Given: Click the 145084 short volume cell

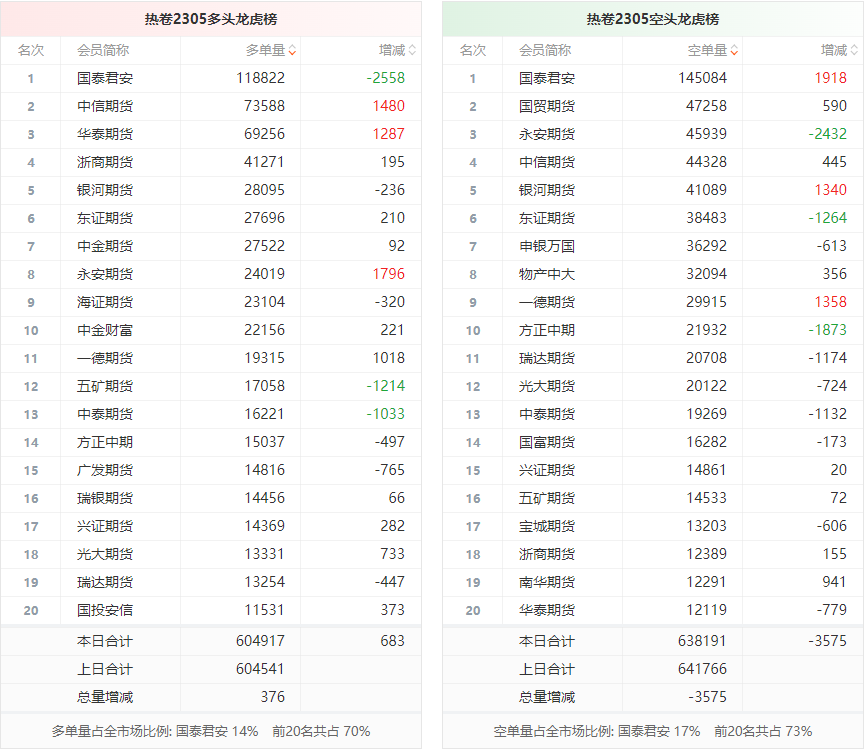Looking at the screenshot, I should [703, 78].
